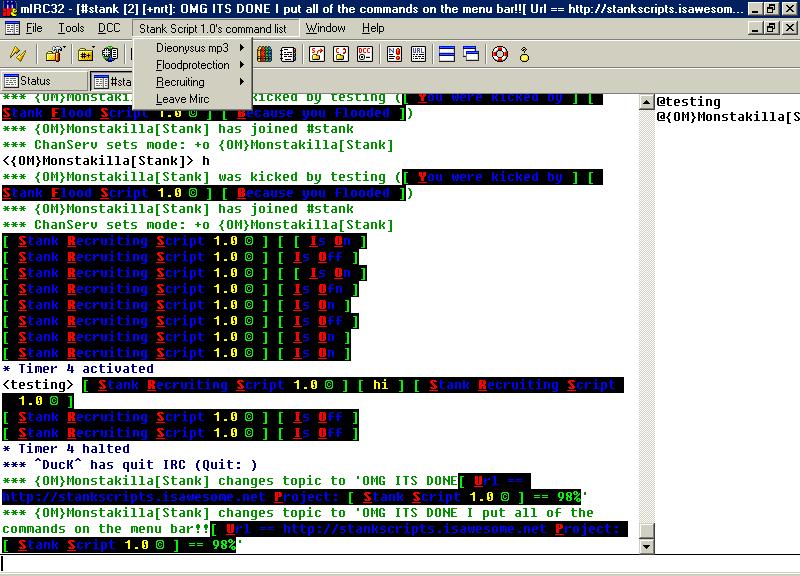Click the mIRC system menu icon beside File
Image resolution: width=800 pixels, height=576 pixels.
[12, 28]
